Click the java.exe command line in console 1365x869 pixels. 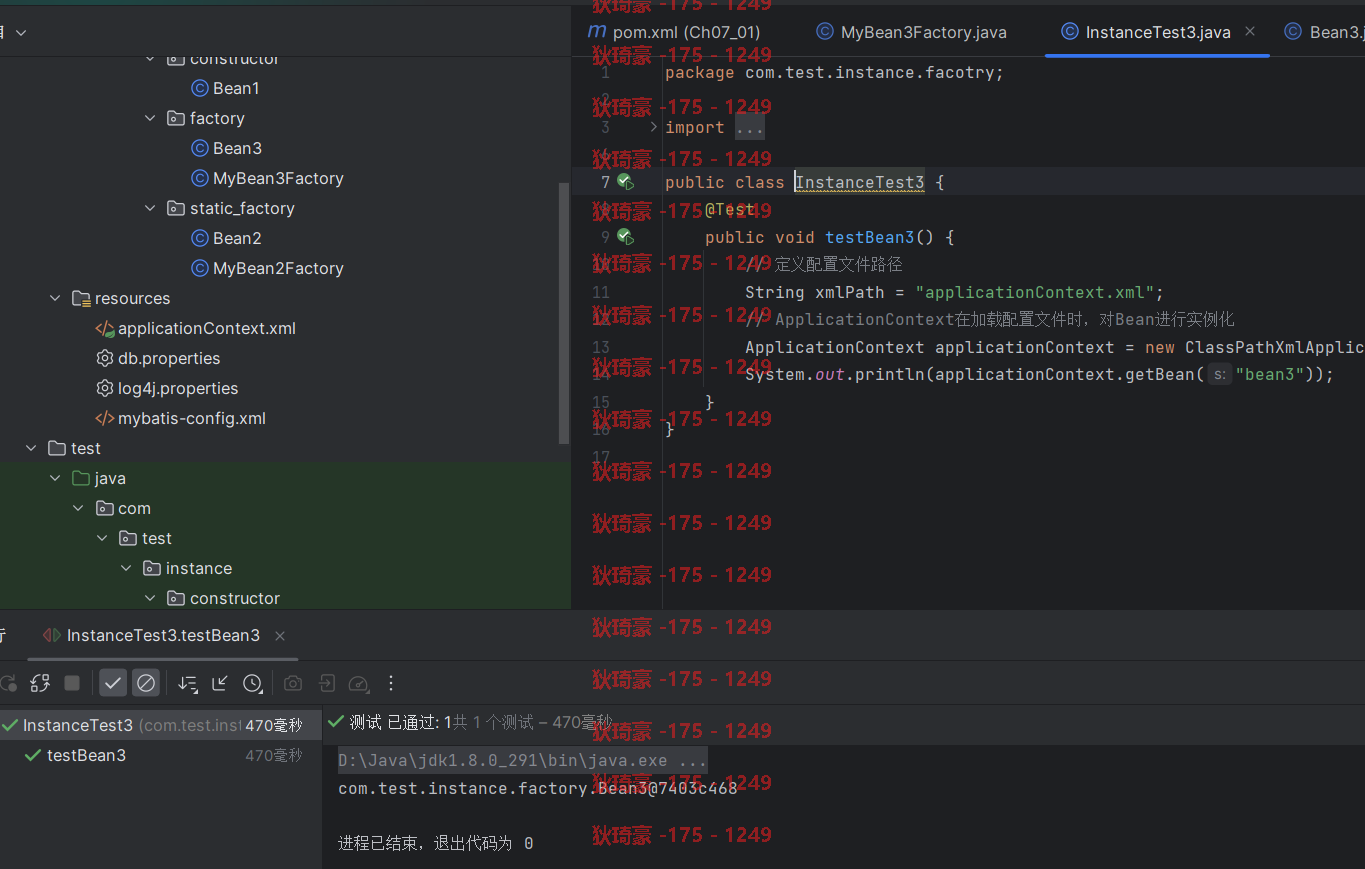pyautogui.click(x=522, y=760)
